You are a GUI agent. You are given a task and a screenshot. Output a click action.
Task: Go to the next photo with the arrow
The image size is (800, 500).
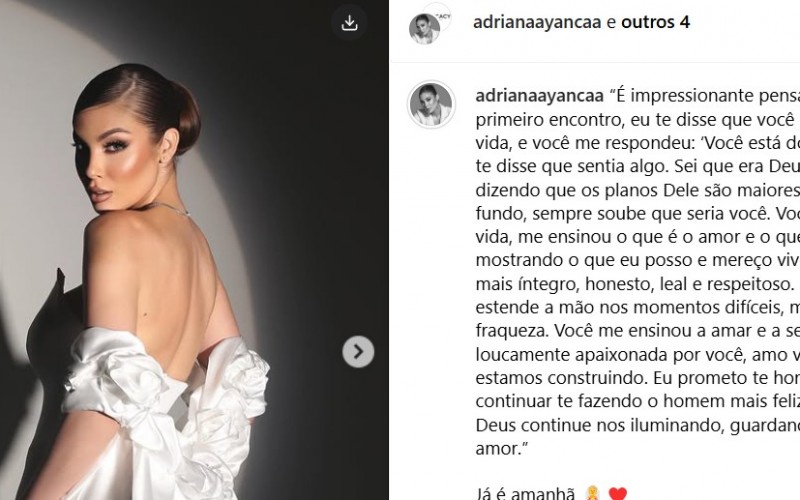click(x=358, y=352)
